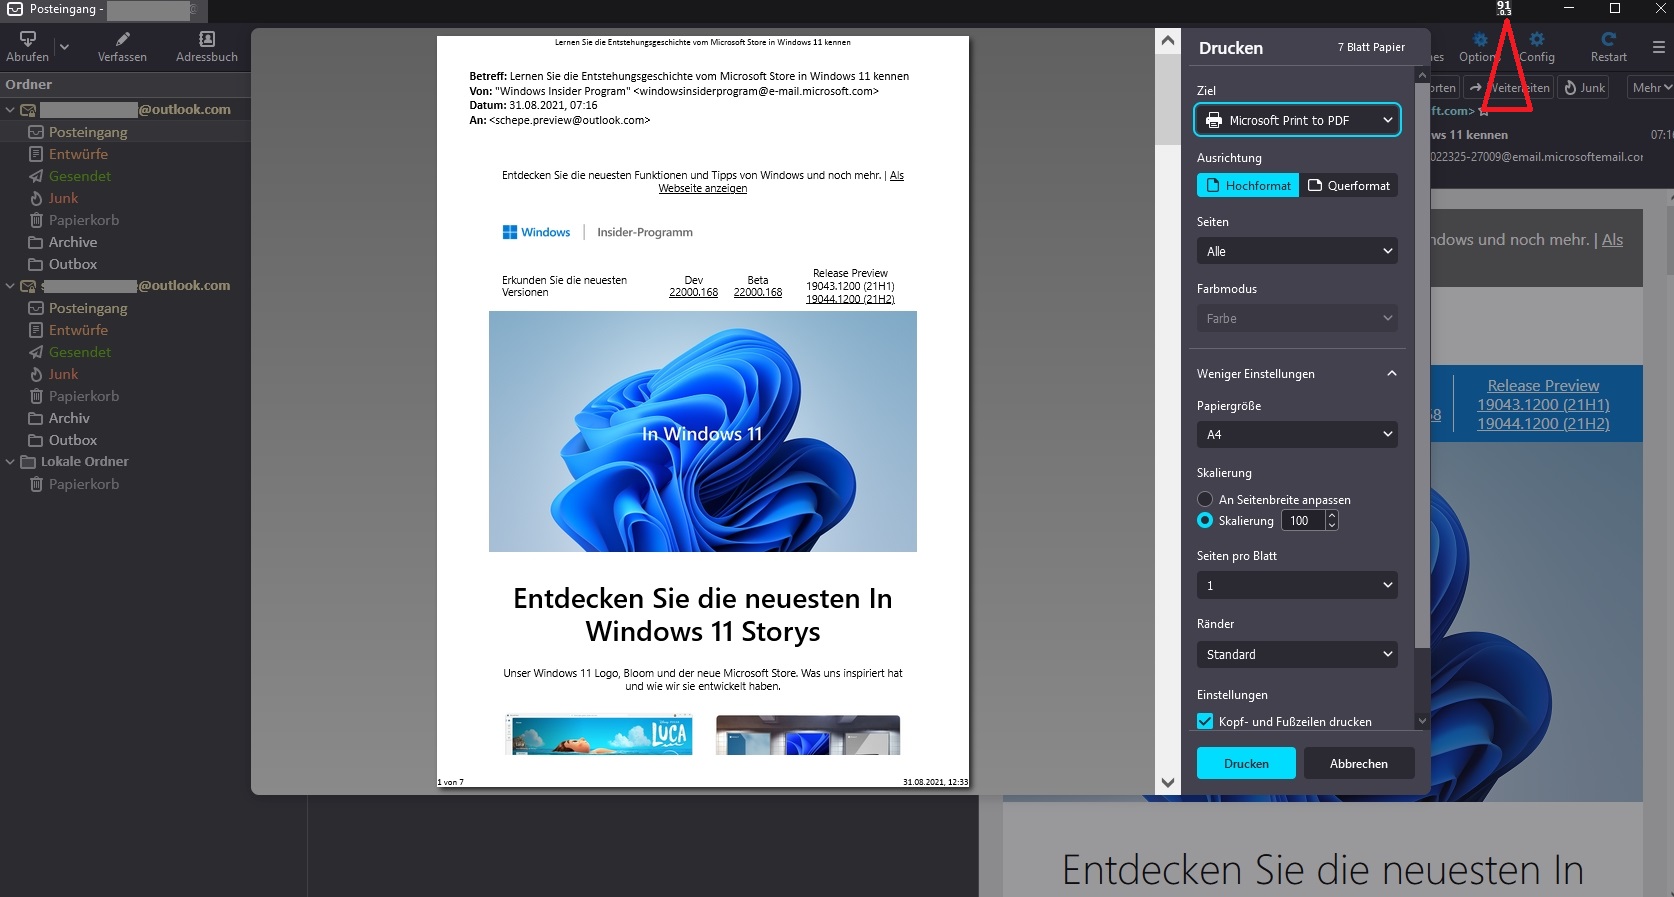Click the Als link in background message
The image size is (1674, 897).
pyautogui.click(x=1612, y=240)
